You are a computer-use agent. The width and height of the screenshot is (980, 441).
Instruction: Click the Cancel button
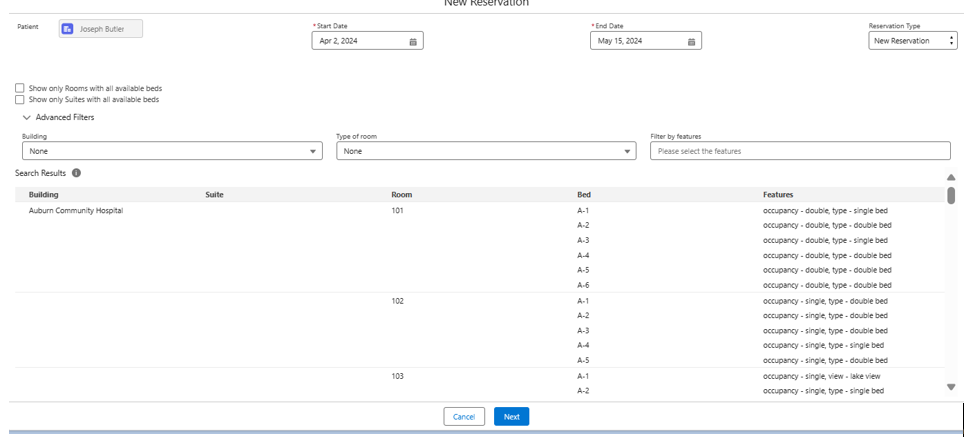point(464,416)
